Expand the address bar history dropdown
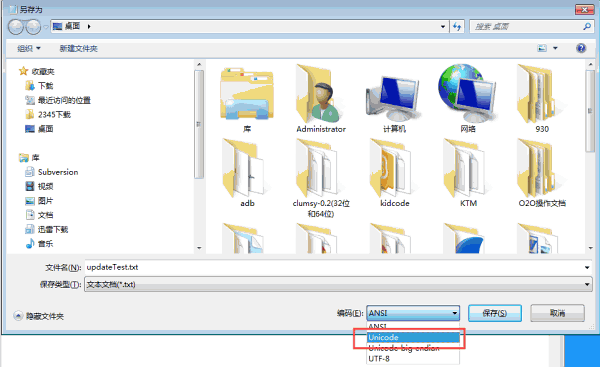Viewport: 600px width, 367px height. [x=443, y=26]
